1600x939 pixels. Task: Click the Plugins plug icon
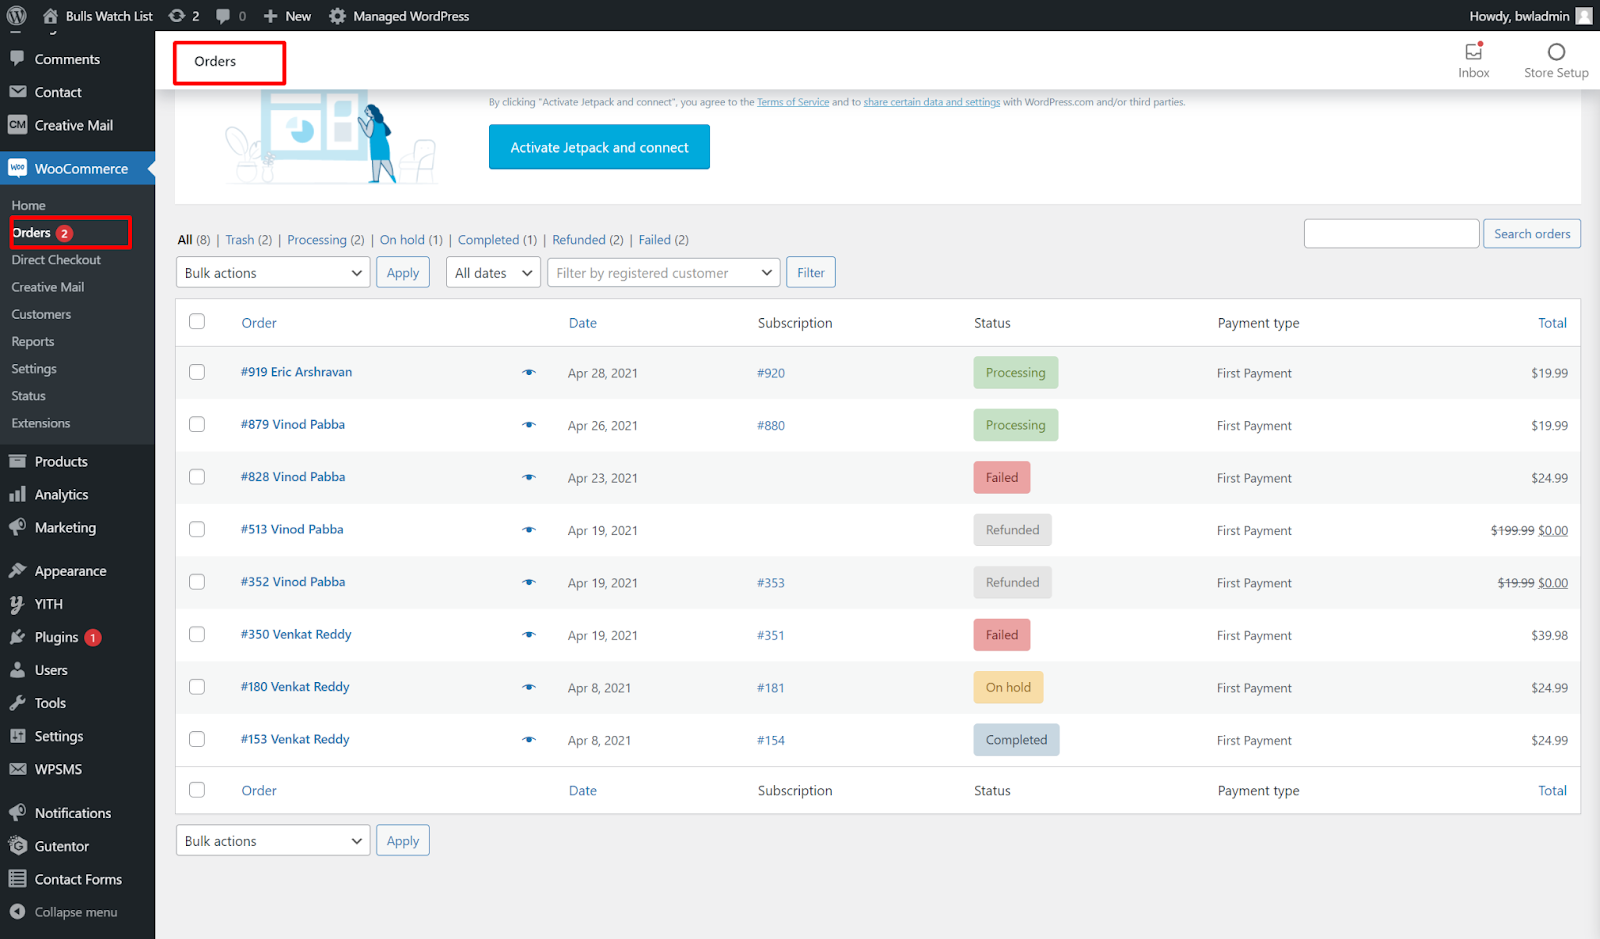click(17, 637)
